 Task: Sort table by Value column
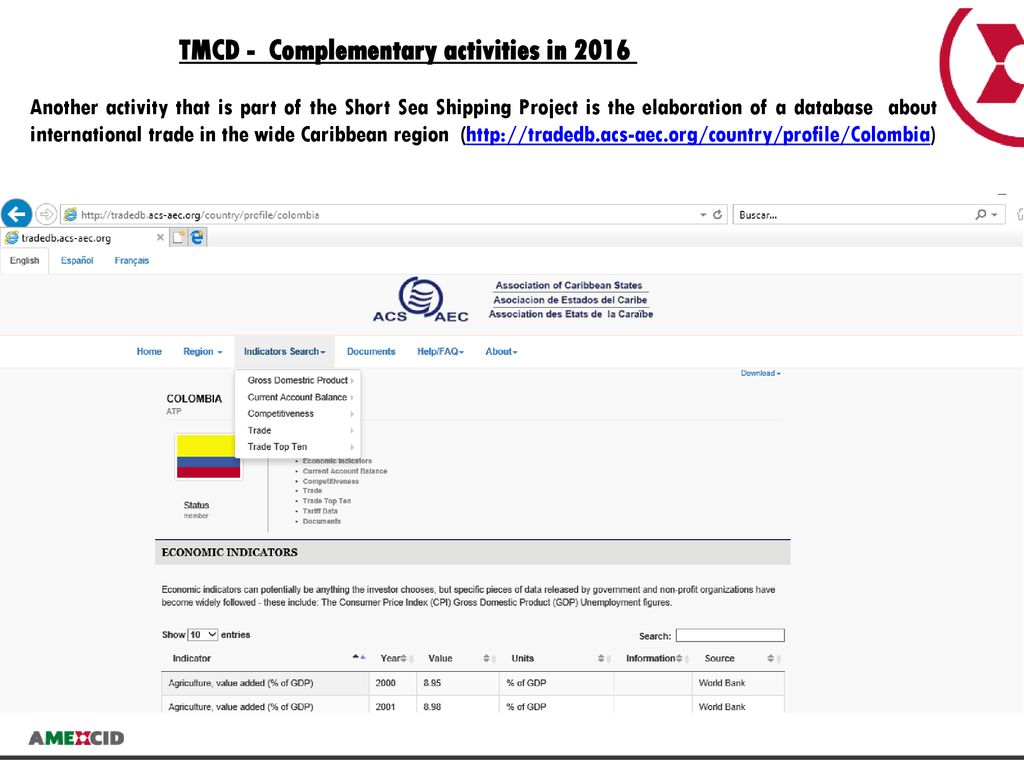tap(457, 658)
